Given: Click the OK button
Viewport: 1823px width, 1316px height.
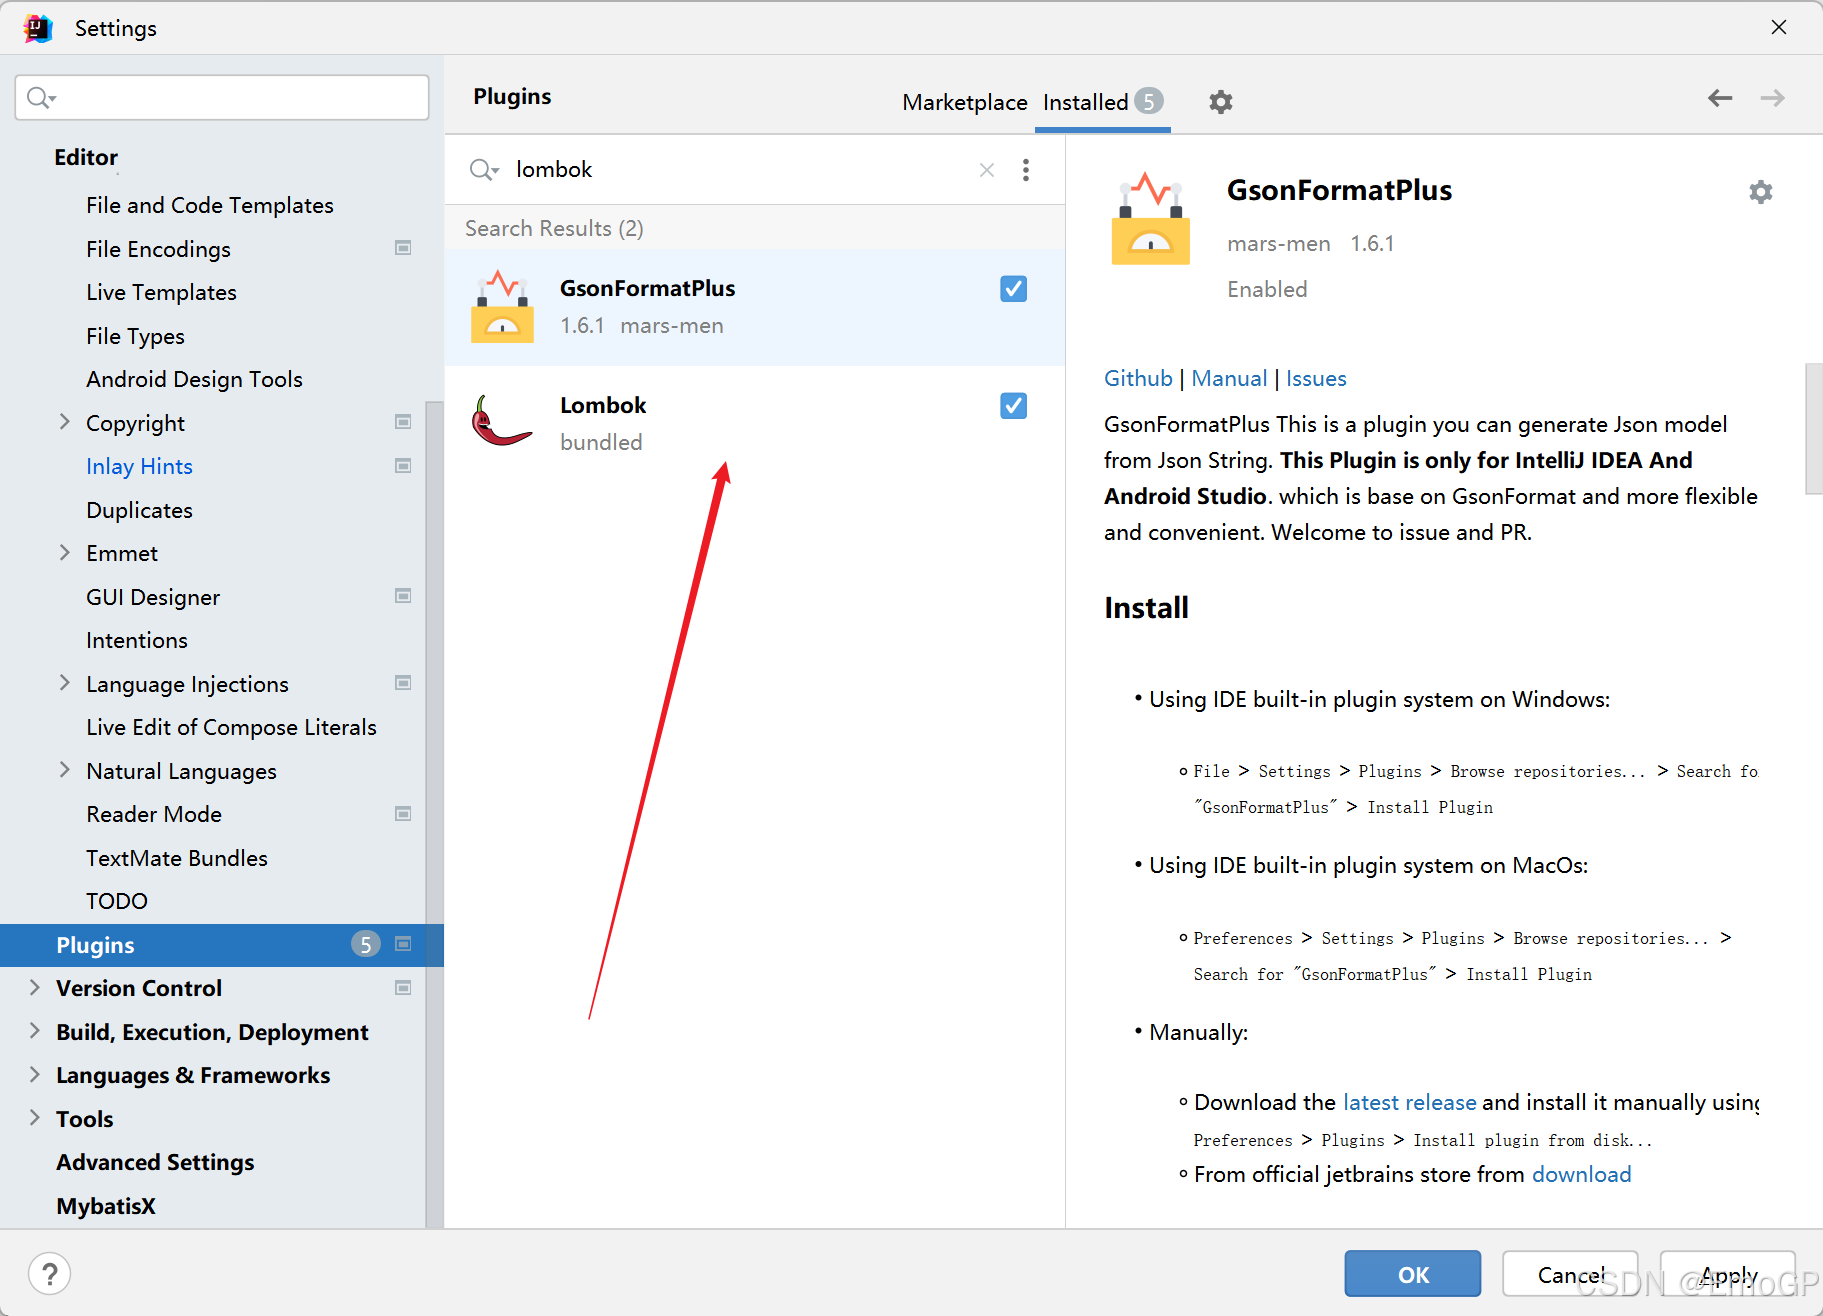Looking at the screenshot, I should tap(1412, 1274).
